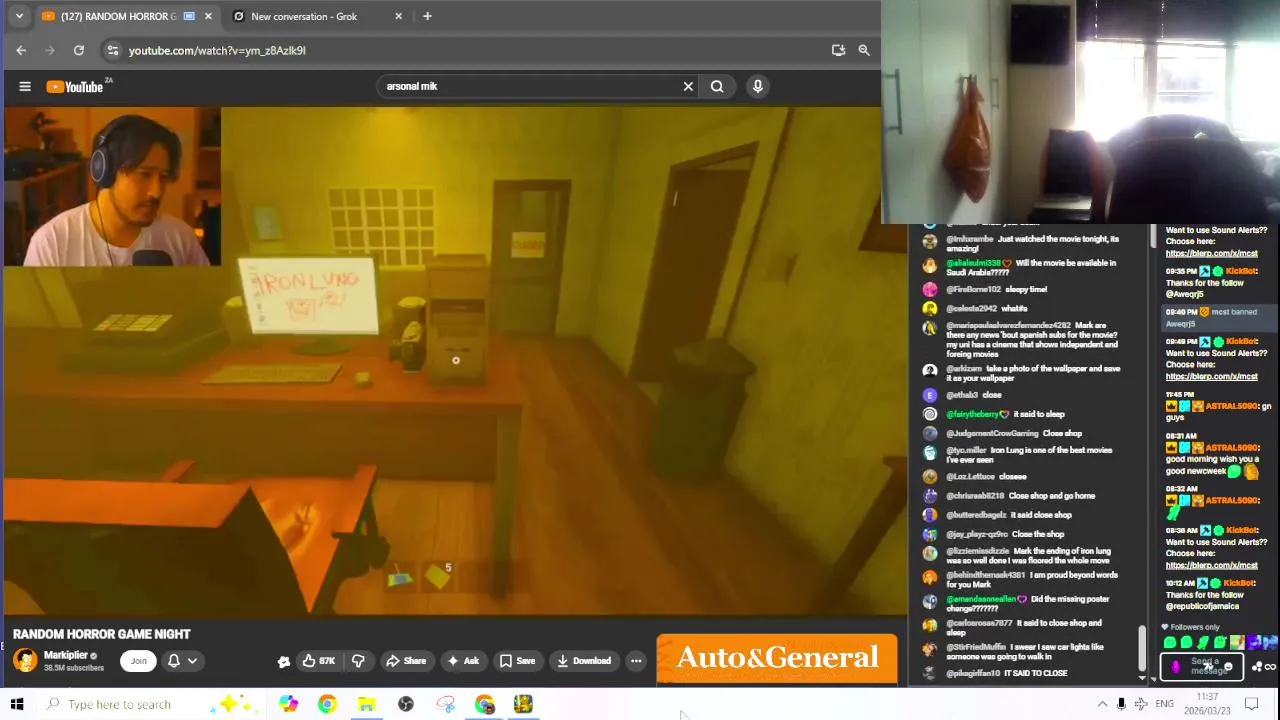Open Markiplier's channel avatar

pyautogui.click(x=25, y=660)
